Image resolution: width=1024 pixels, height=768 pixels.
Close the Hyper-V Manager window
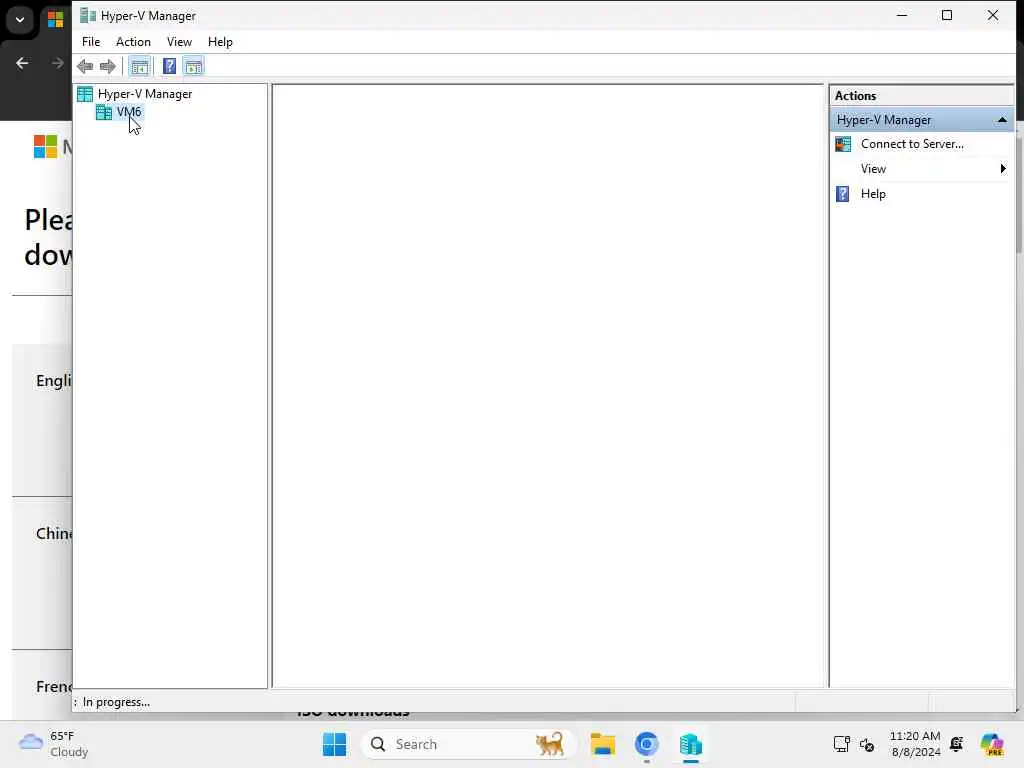[993, 15]
